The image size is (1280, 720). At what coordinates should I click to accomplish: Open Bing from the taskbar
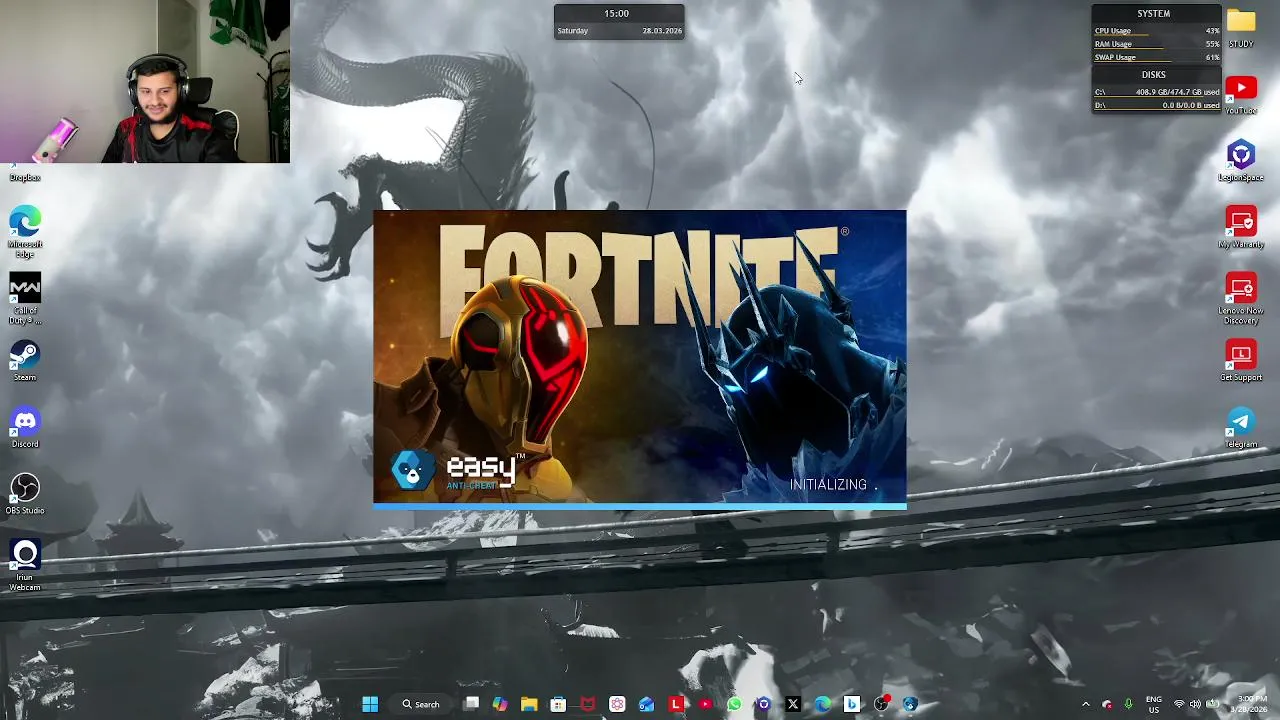pos(851,704)
